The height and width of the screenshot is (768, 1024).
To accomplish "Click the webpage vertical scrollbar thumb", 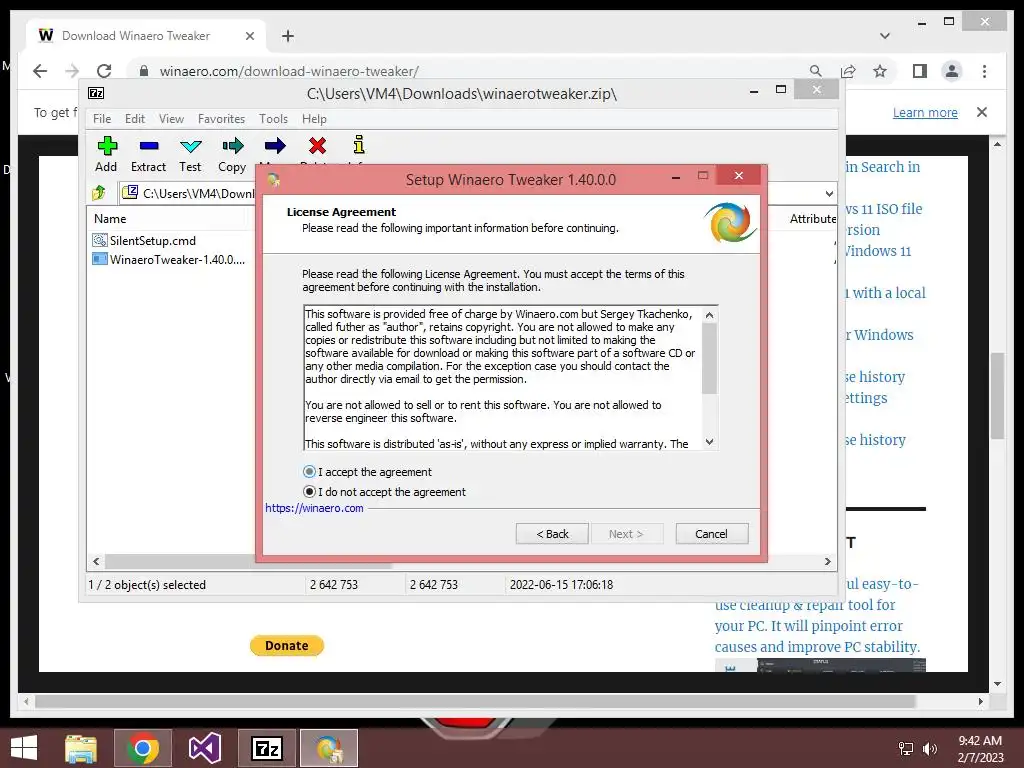I will (x=997, y=396).
